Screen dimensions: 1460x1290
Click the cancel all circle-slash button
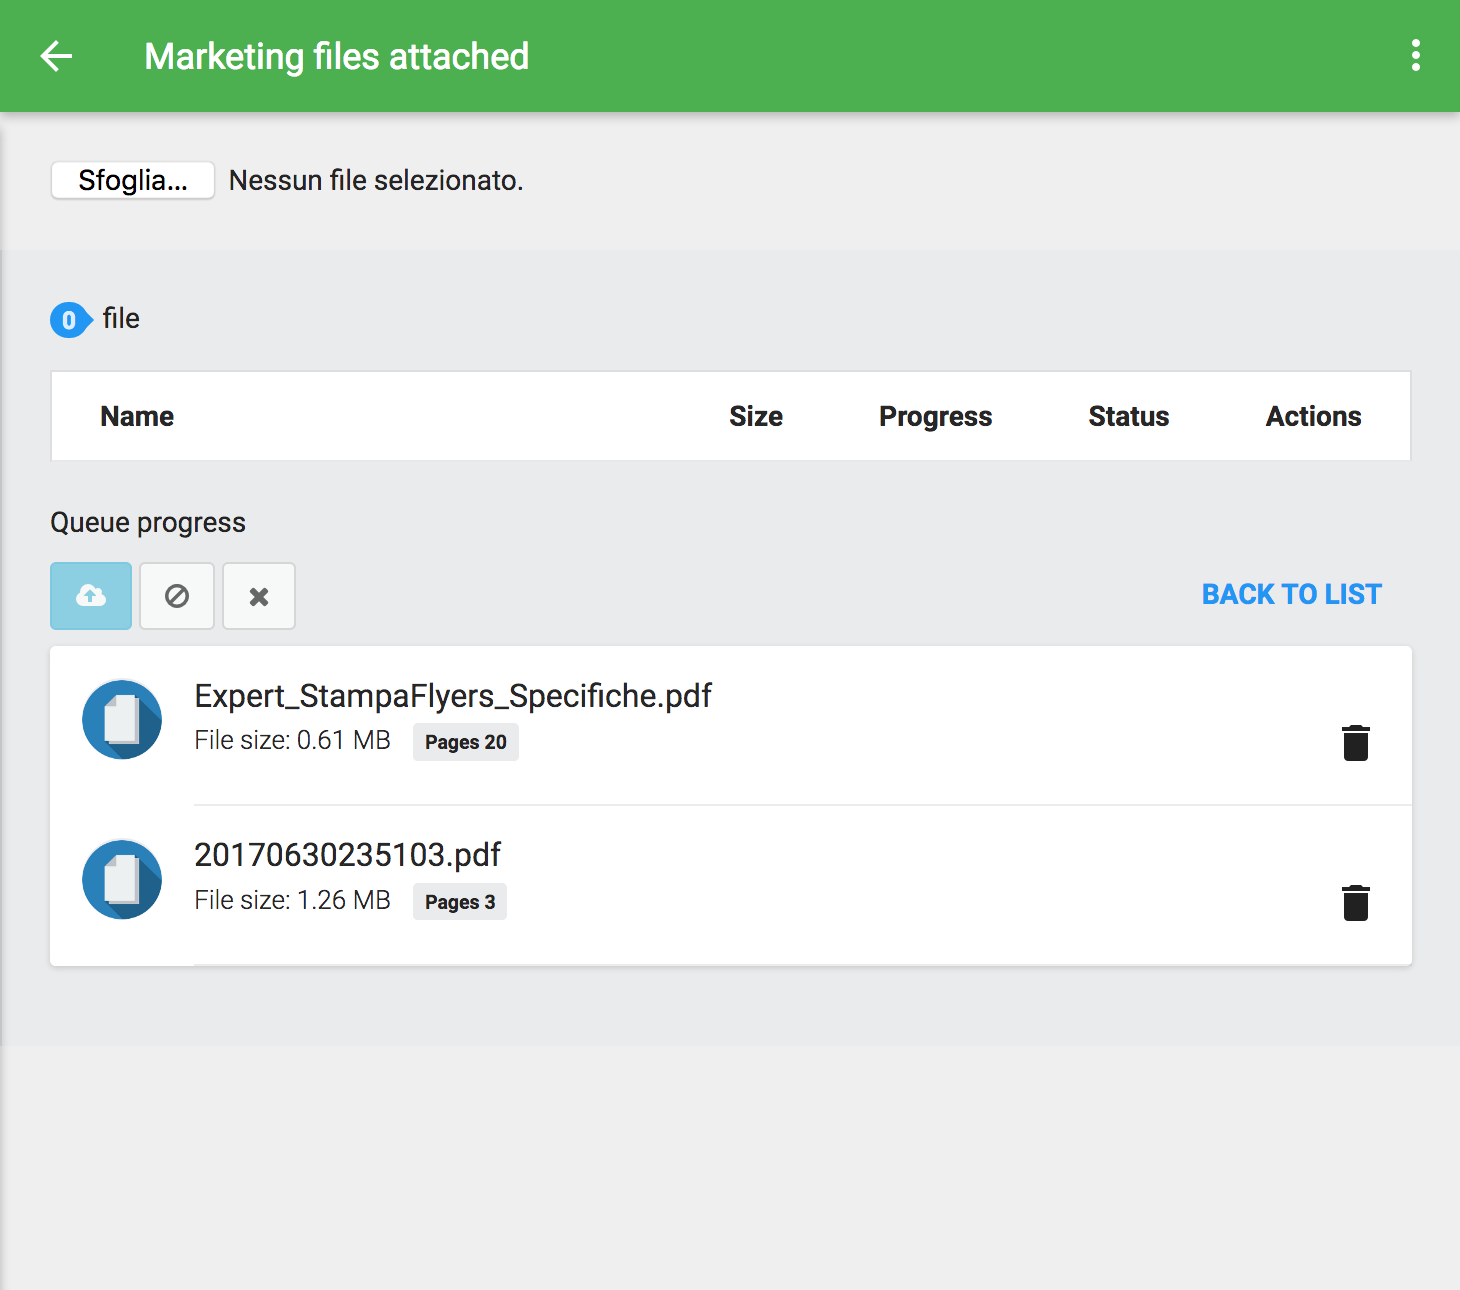tap(177, 596)
